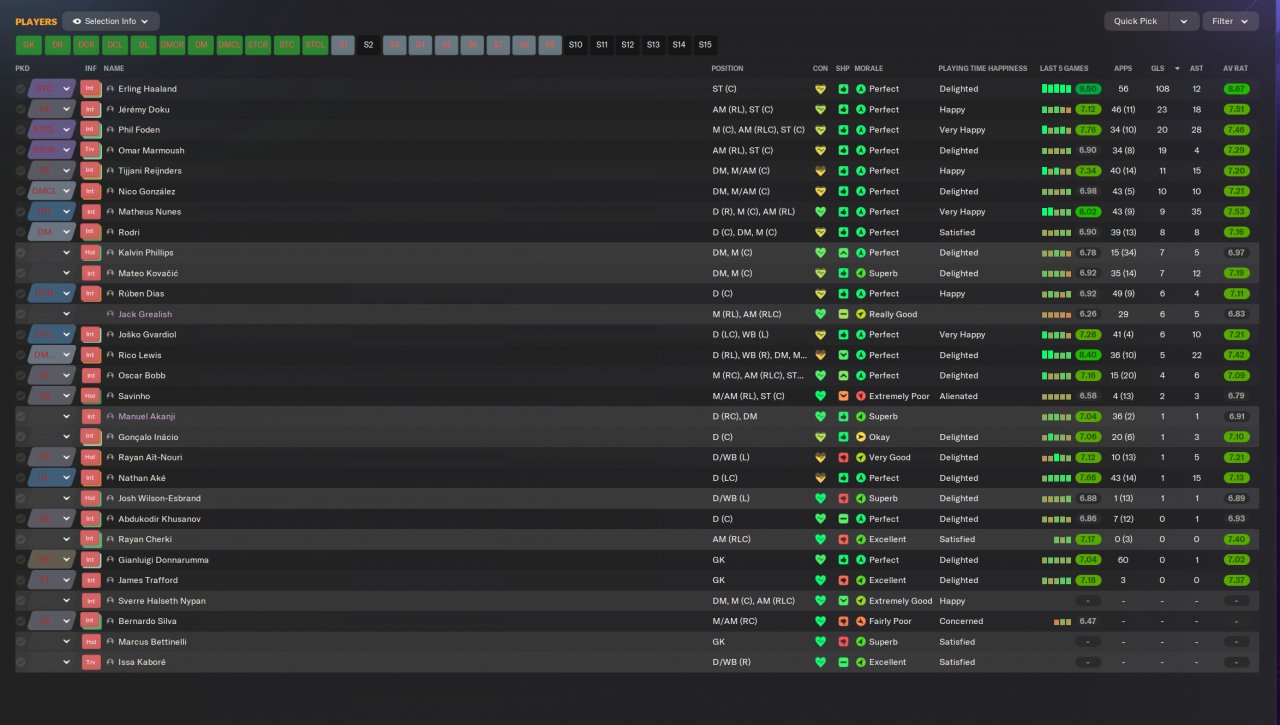Sort the table by AV RAT column
Viewport: 1280px width, 725px height.
coord(1235,69)
